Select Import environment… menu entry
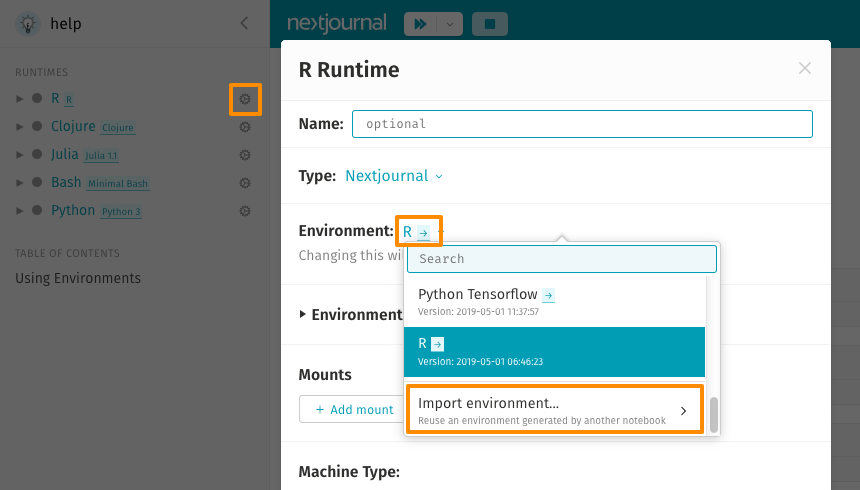 (555, 410)
